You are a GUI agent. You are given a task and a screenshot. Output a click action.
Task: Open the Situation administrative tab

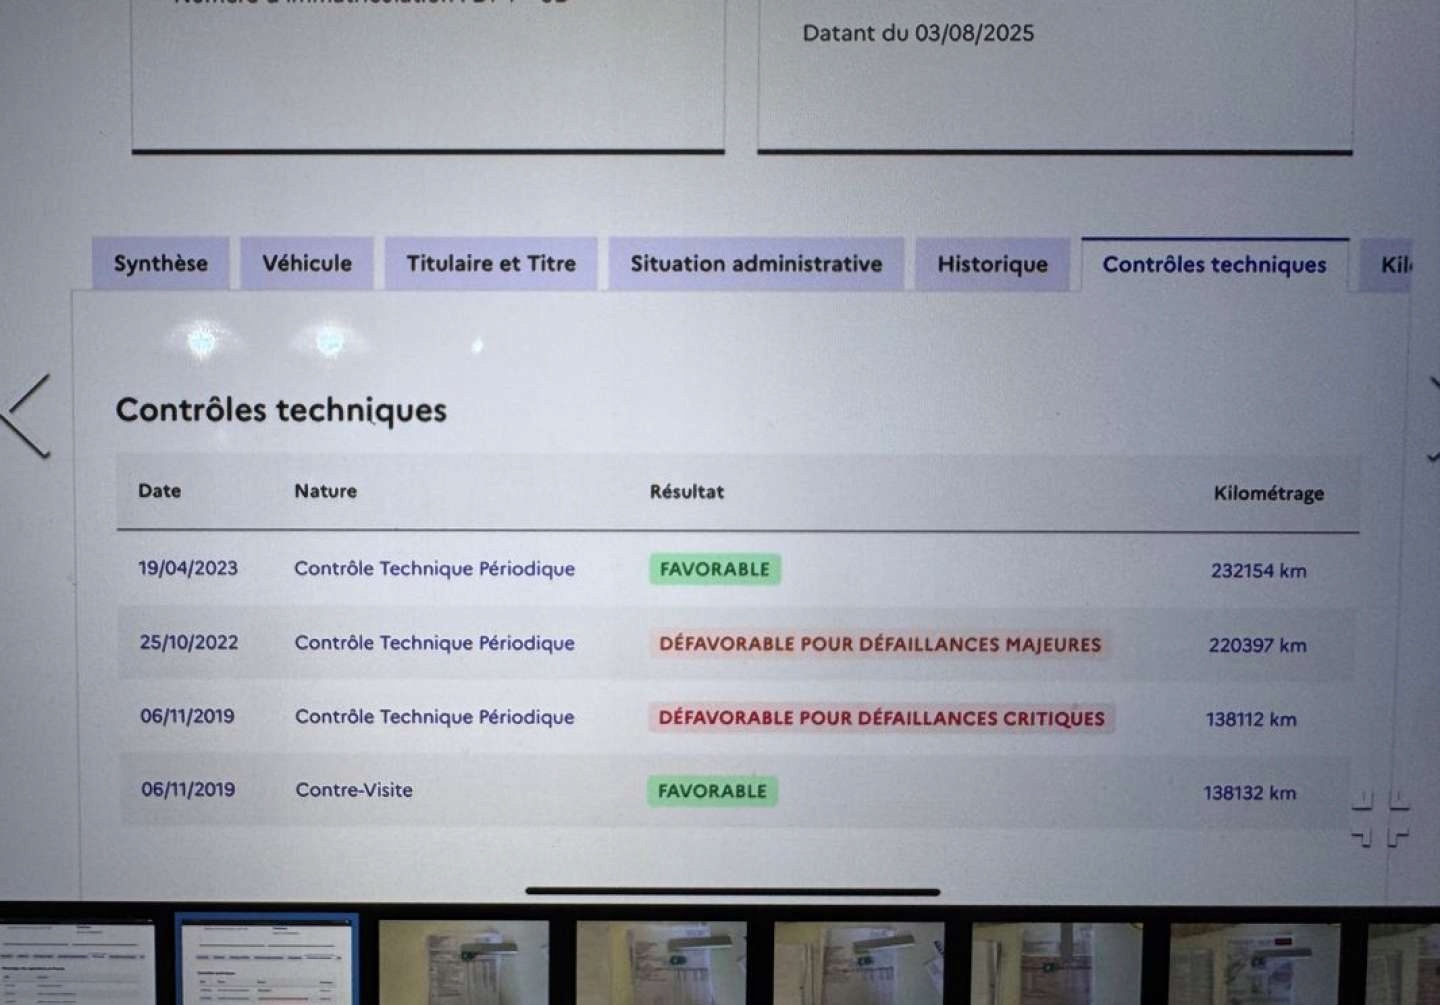756,264
